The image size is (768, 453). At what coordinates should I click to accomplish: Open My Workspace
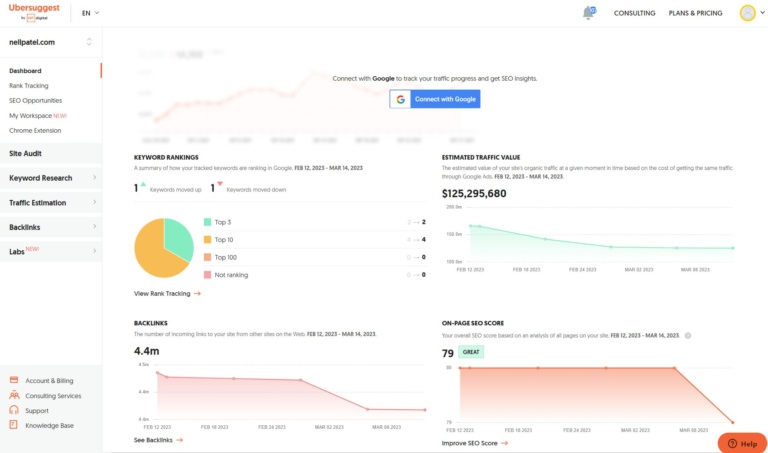point(38,116)
